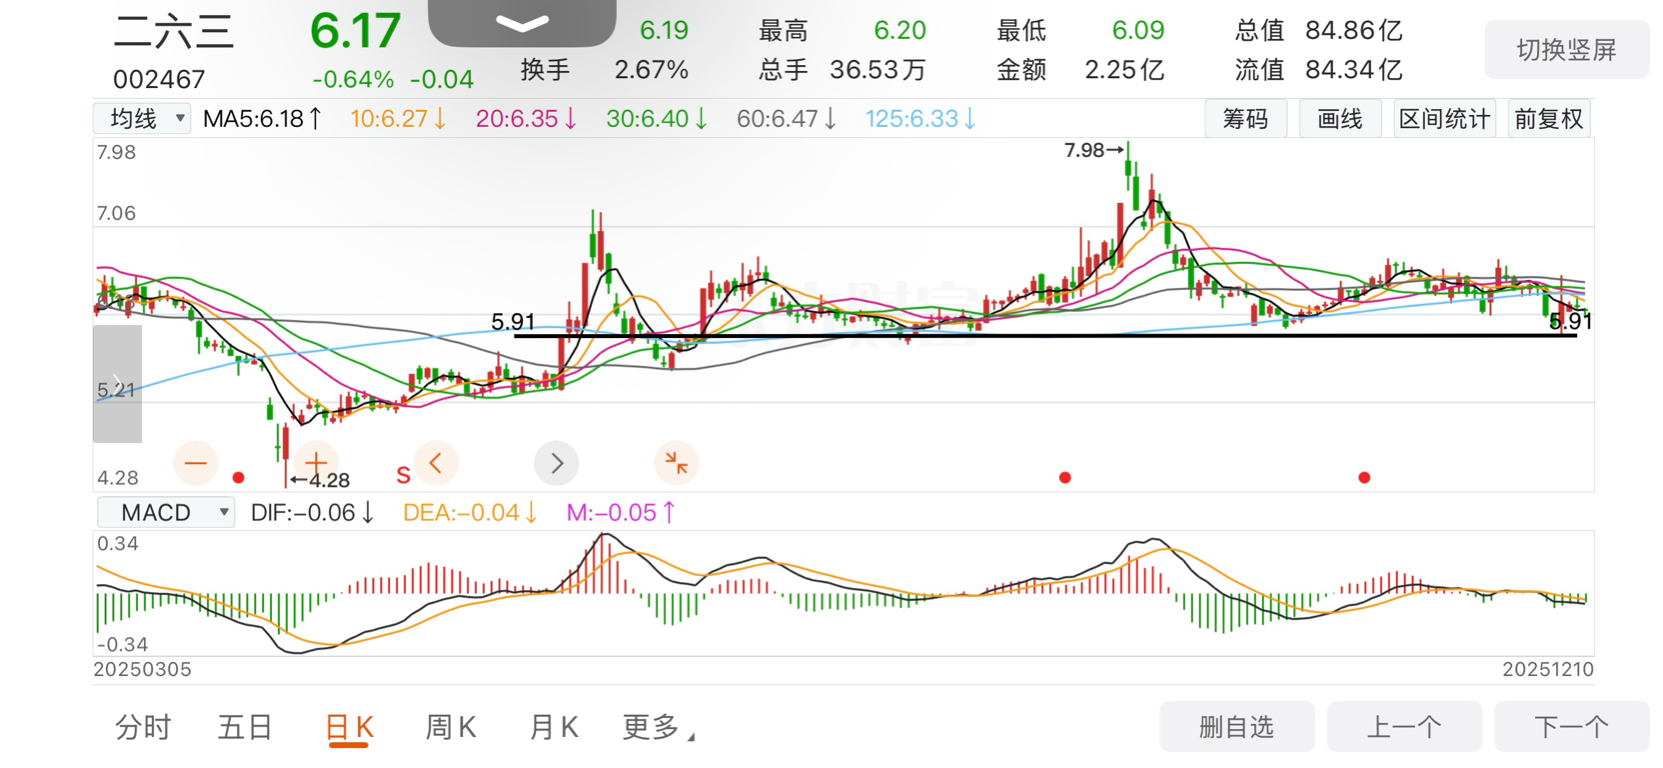Select the 周K tab
Image resolution: width=1663 pixels, height=768 pixels.
click(451, 727)
